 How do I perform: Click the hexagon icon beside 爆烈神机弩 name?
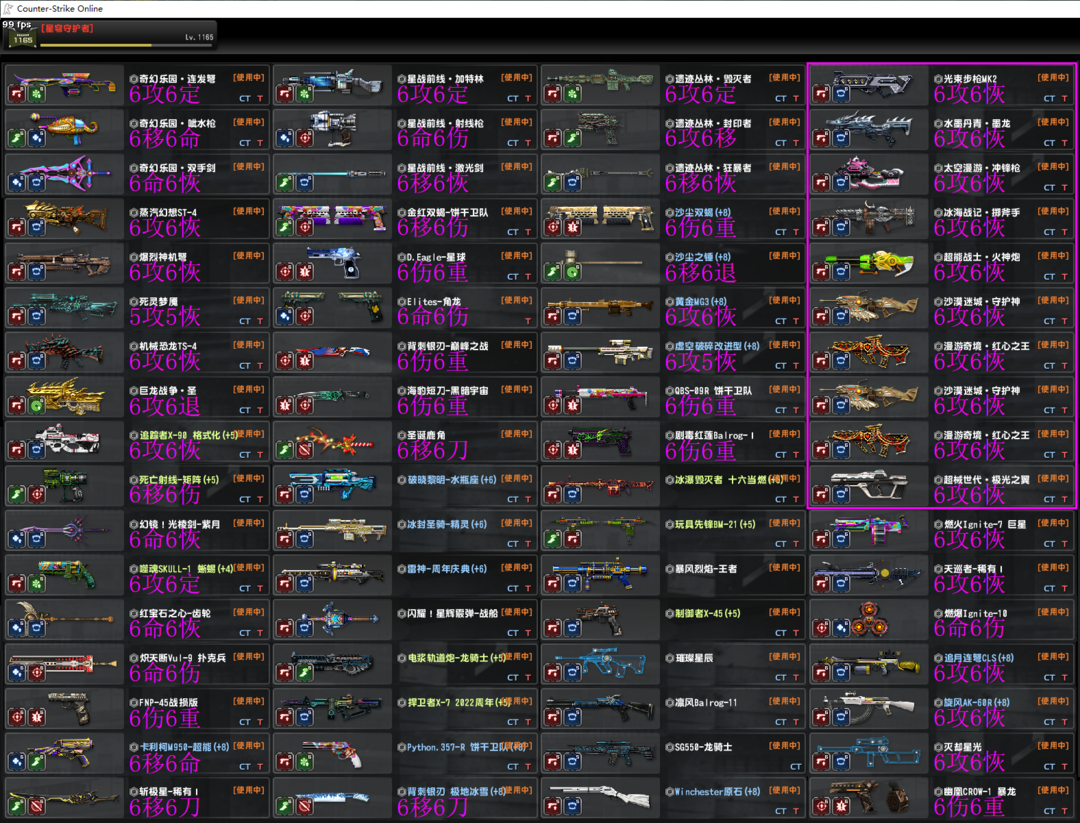[x=132, y=257]
